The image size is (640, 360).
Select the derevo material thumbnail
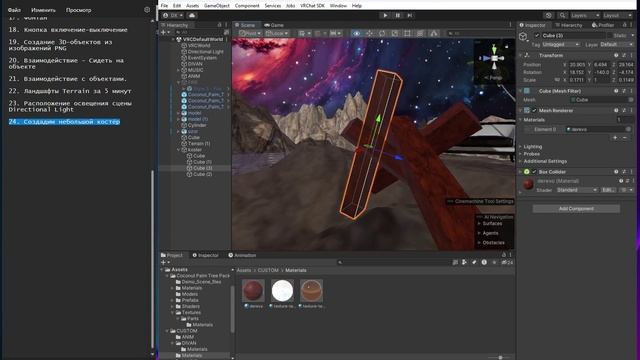point(253,290)
